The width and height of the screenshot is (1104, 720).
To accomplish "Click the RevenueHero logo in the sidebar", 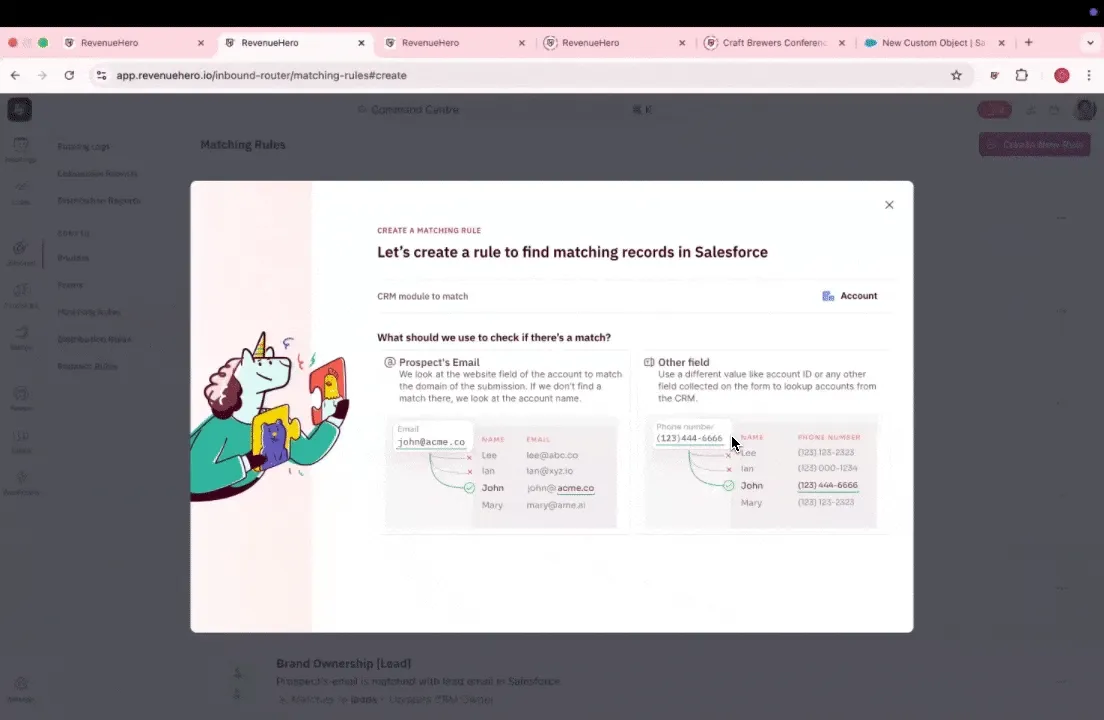I will pos(20,110).
